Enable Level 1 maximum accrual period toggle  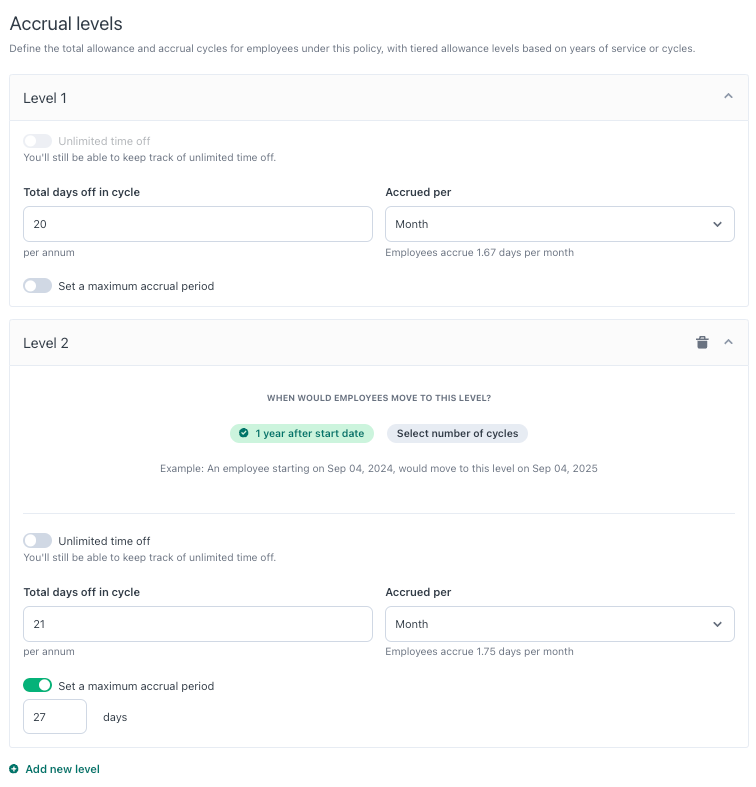click(38, 286)
